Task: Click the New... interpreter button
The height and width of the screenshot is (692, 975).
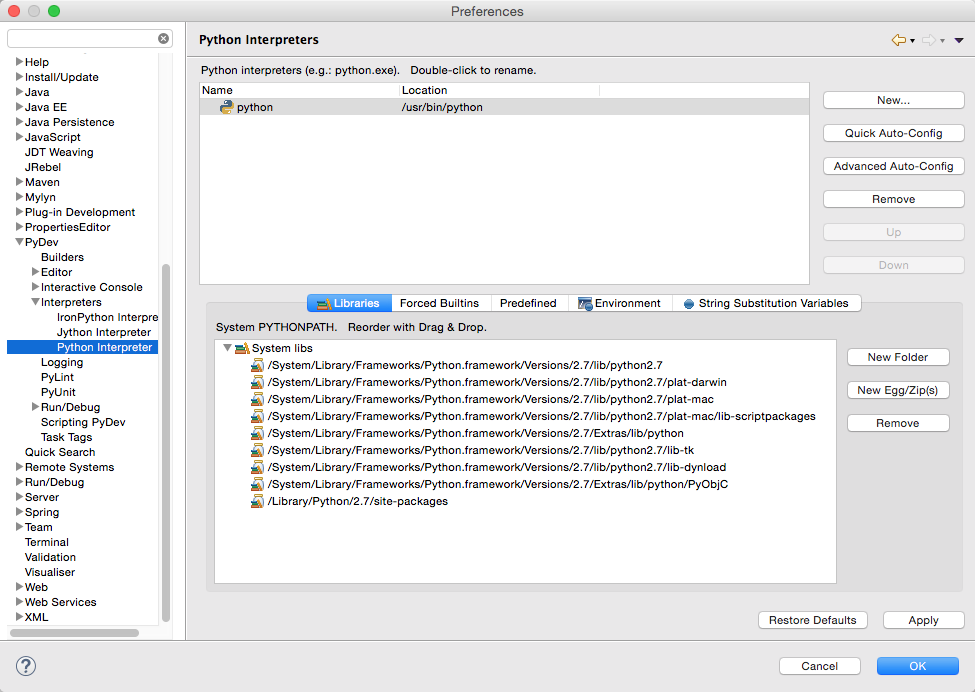Action: tap(894, 100)
